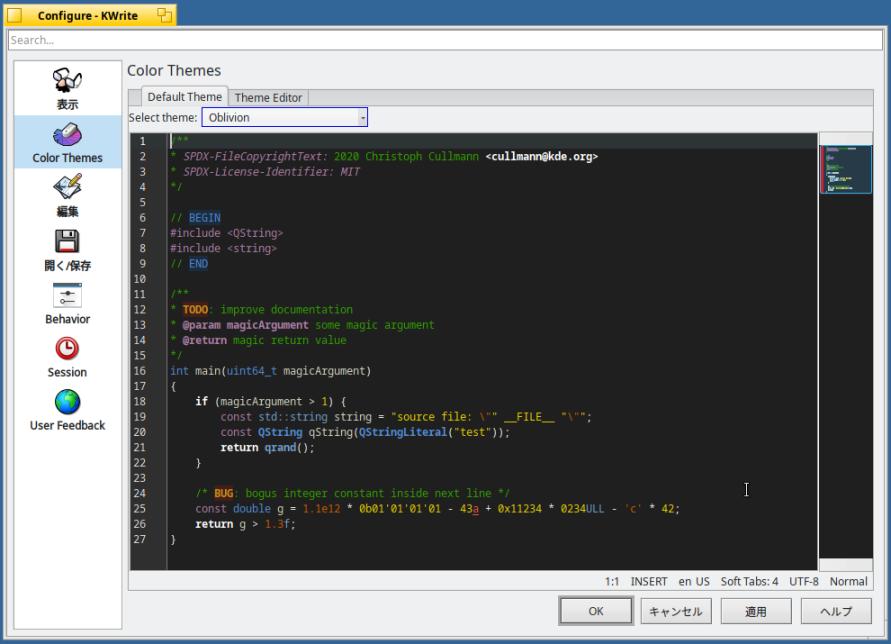Click the BEGIN region marker text
This screenshot has height=644, width=891.
pos(205,218)
